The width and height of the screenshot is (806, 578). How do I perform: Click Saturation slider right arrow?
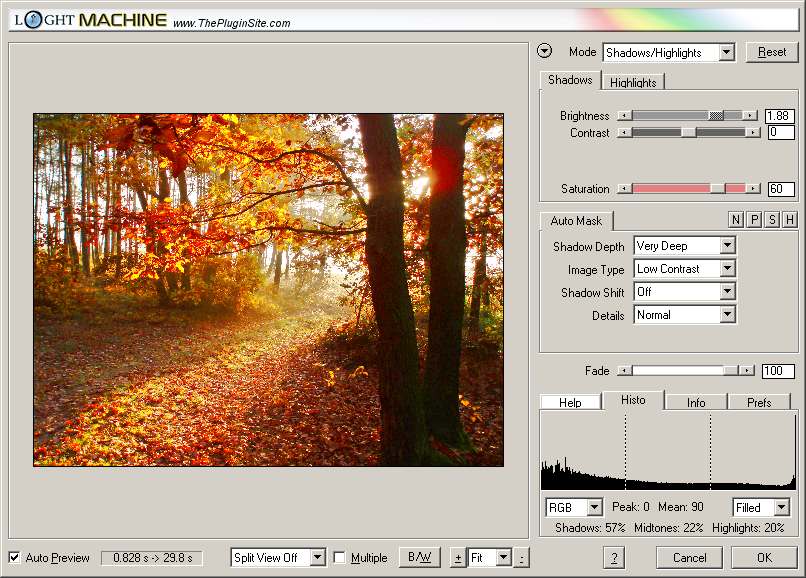point(753,189)
